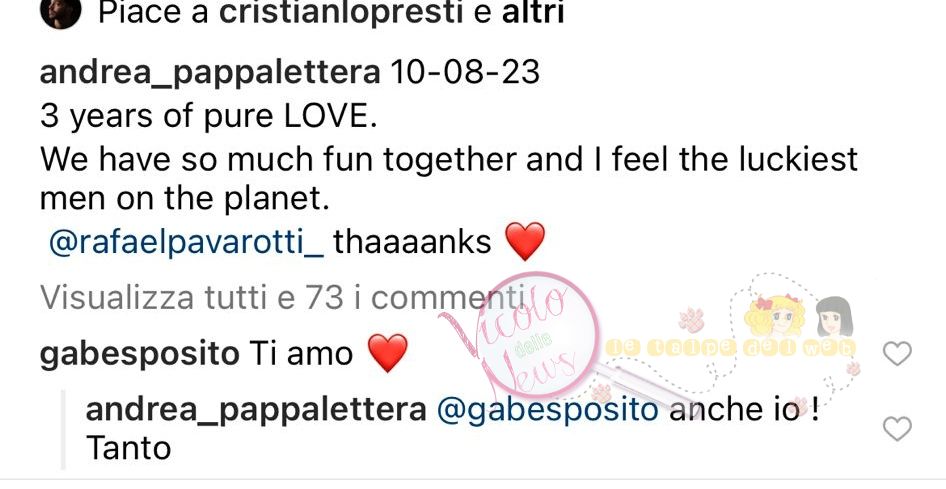Screen dimensions: 946x489
Task: Click the Vicolo delle News watermark logo
Action: click(519, 338)
